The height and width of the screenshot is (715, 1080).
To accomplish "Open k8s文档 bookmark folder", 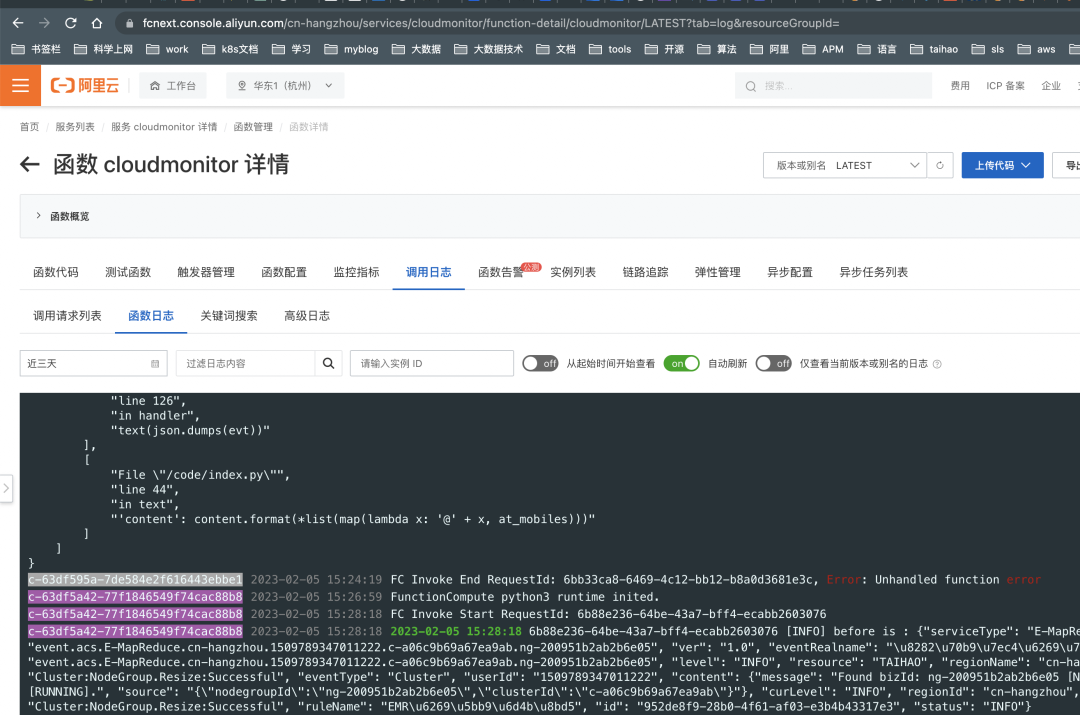I will (230, 50).
